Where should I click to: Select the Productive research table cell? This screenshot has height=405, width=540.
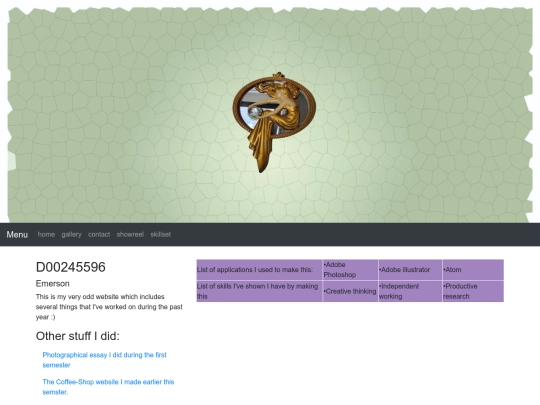click(x=473, y=291)
